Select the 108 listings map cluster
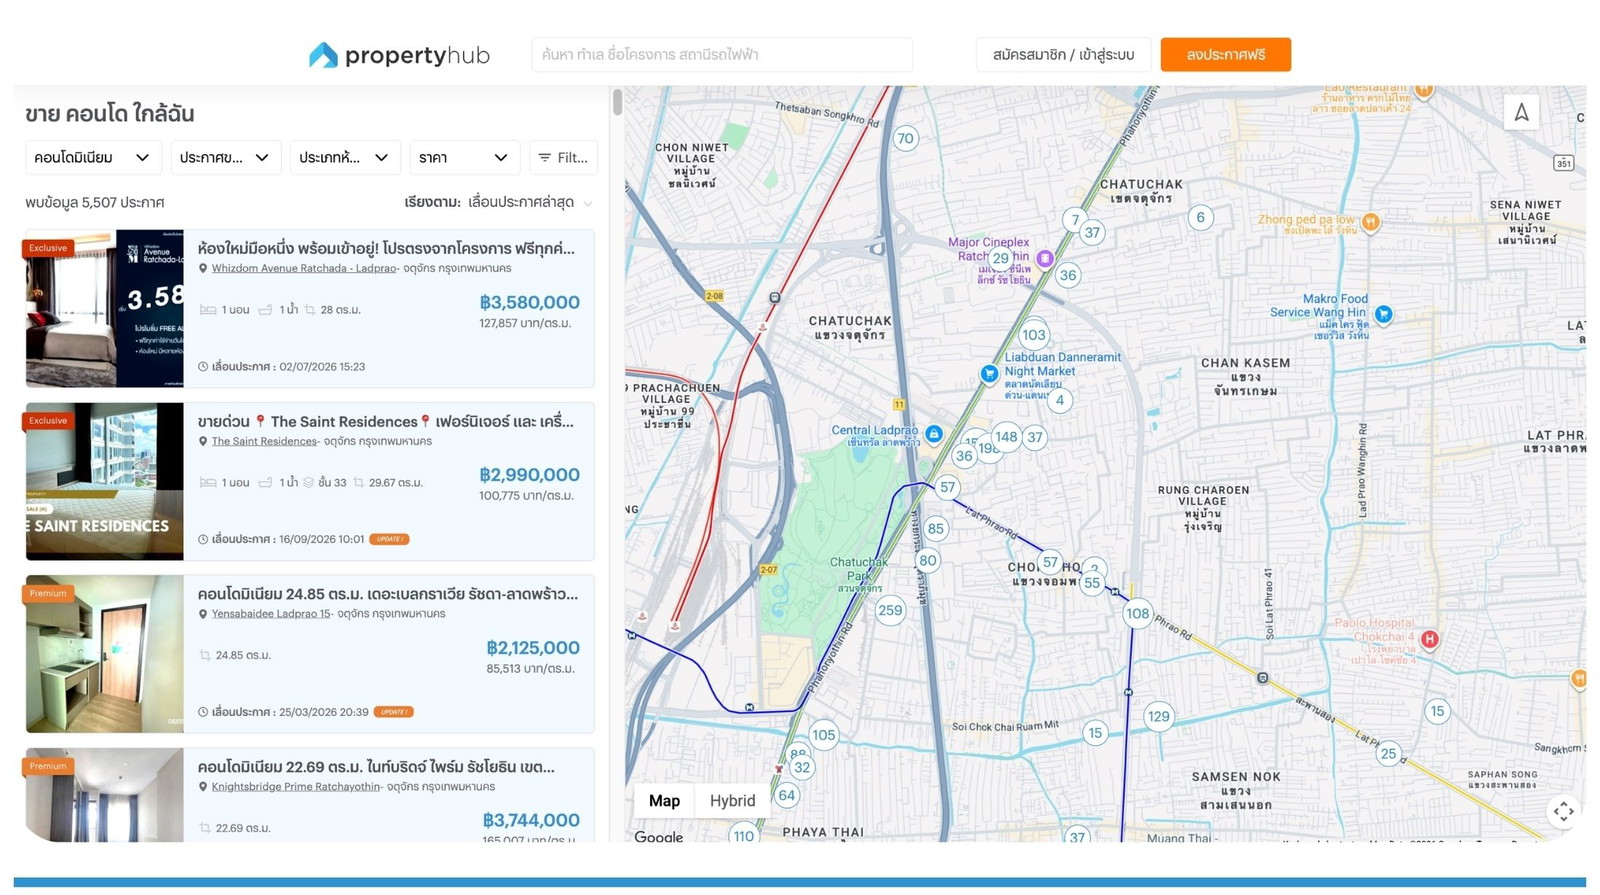 [1137, 614]
